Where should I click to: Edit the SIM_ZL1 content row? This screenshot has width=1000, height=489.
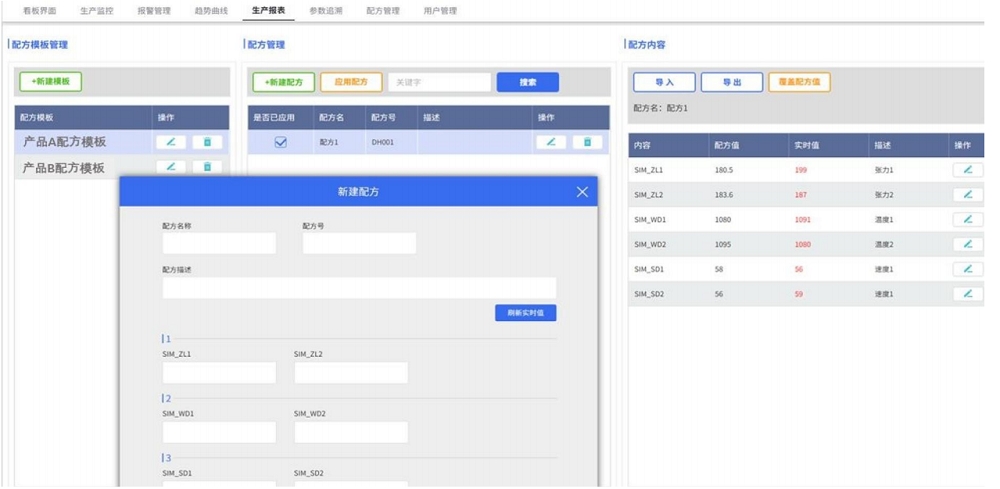tap(967, 170)
